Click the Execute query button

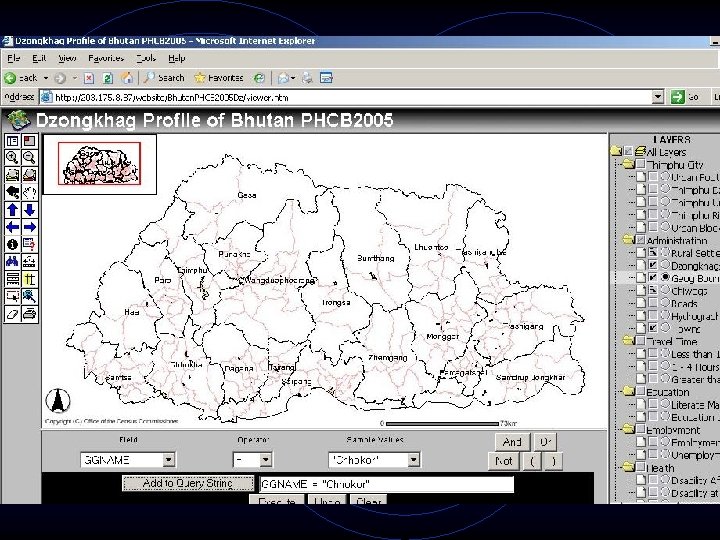pyautogui.click(x=277, y=500)
